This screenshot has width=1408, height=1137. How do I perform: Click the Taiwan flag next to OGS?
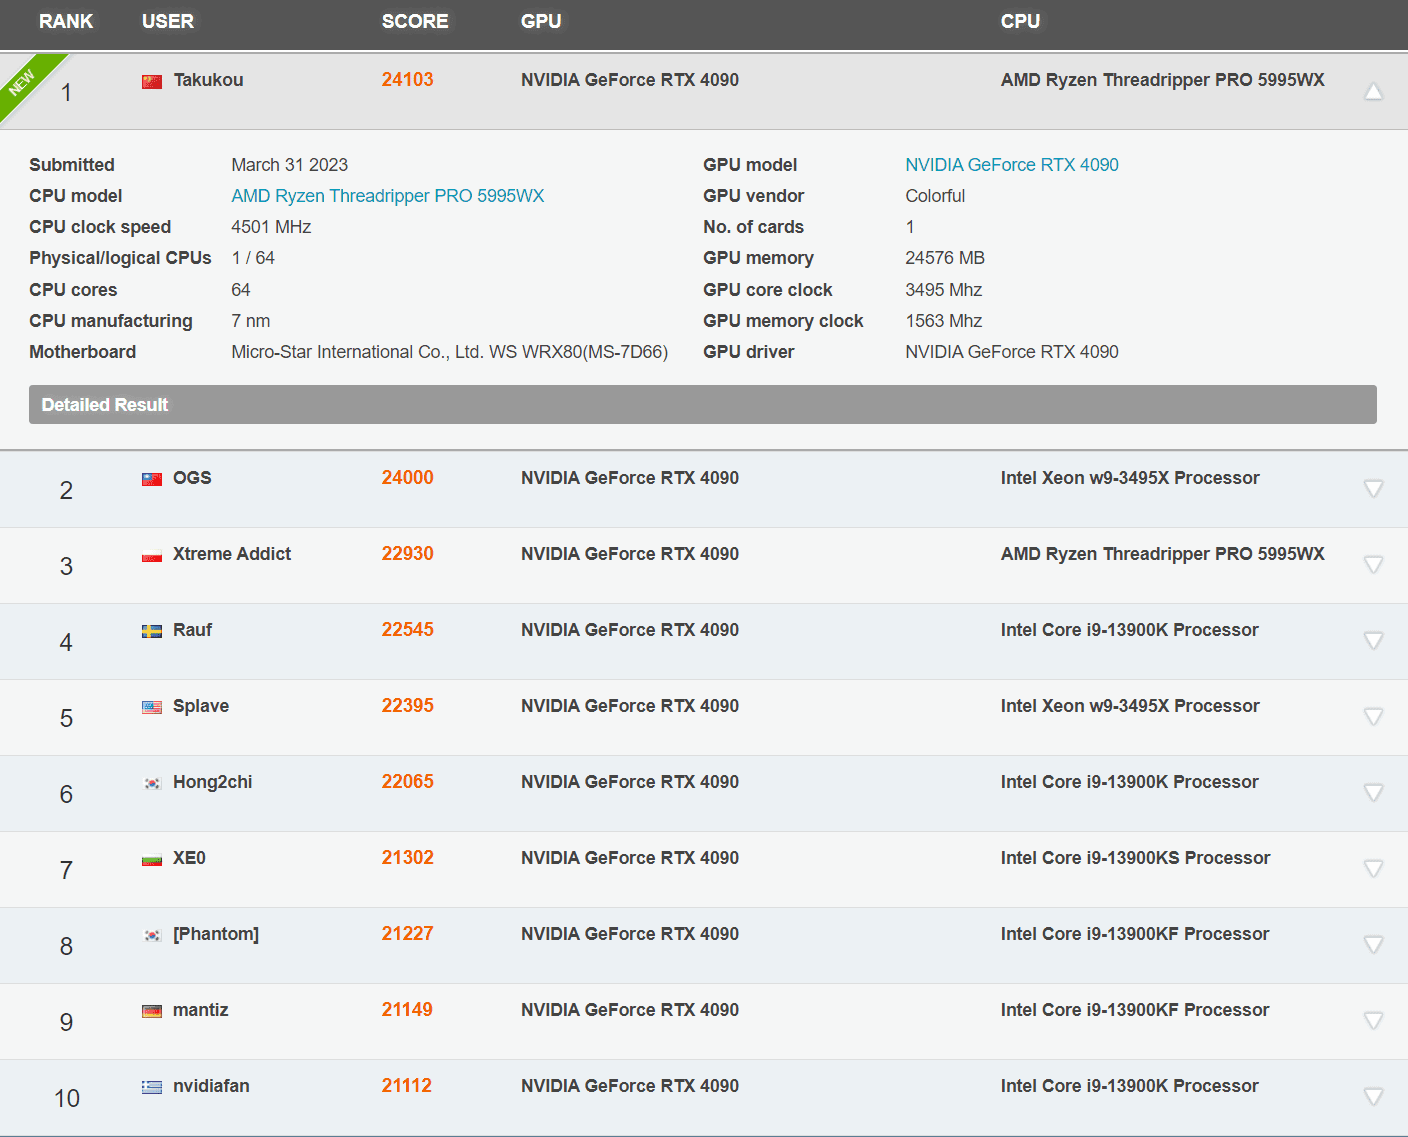[152, 479]
